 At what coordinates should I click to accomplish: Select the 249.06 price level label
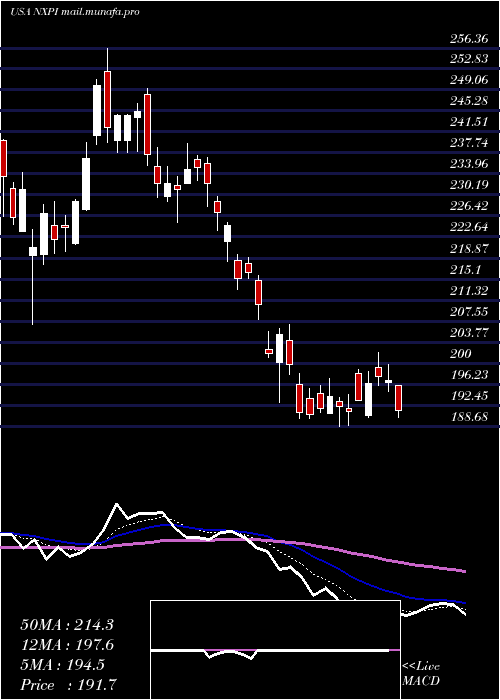pos(469,81)
